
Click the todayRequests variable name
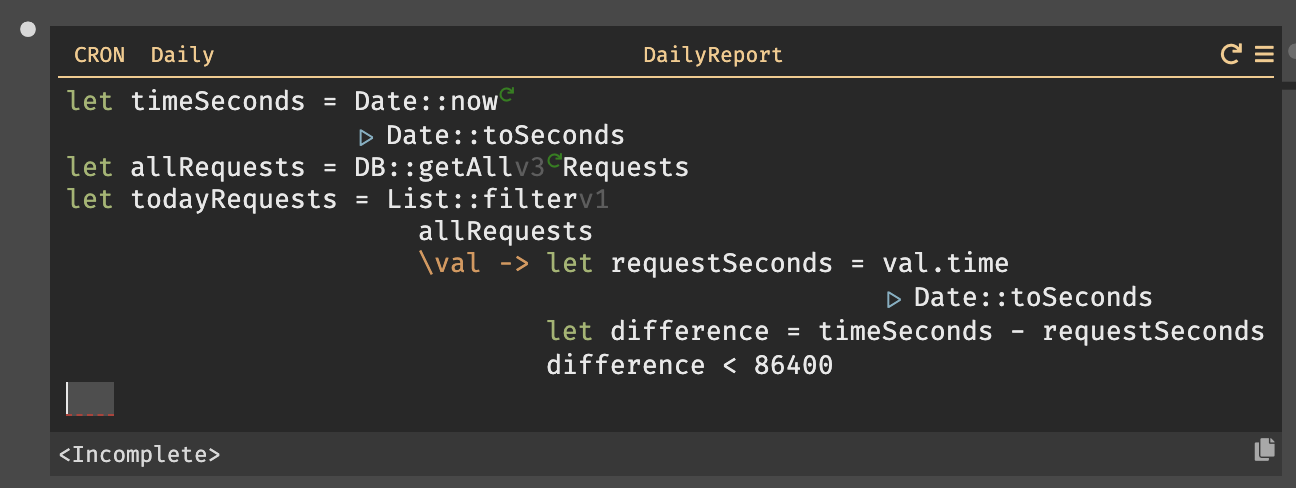pos(234,199)
